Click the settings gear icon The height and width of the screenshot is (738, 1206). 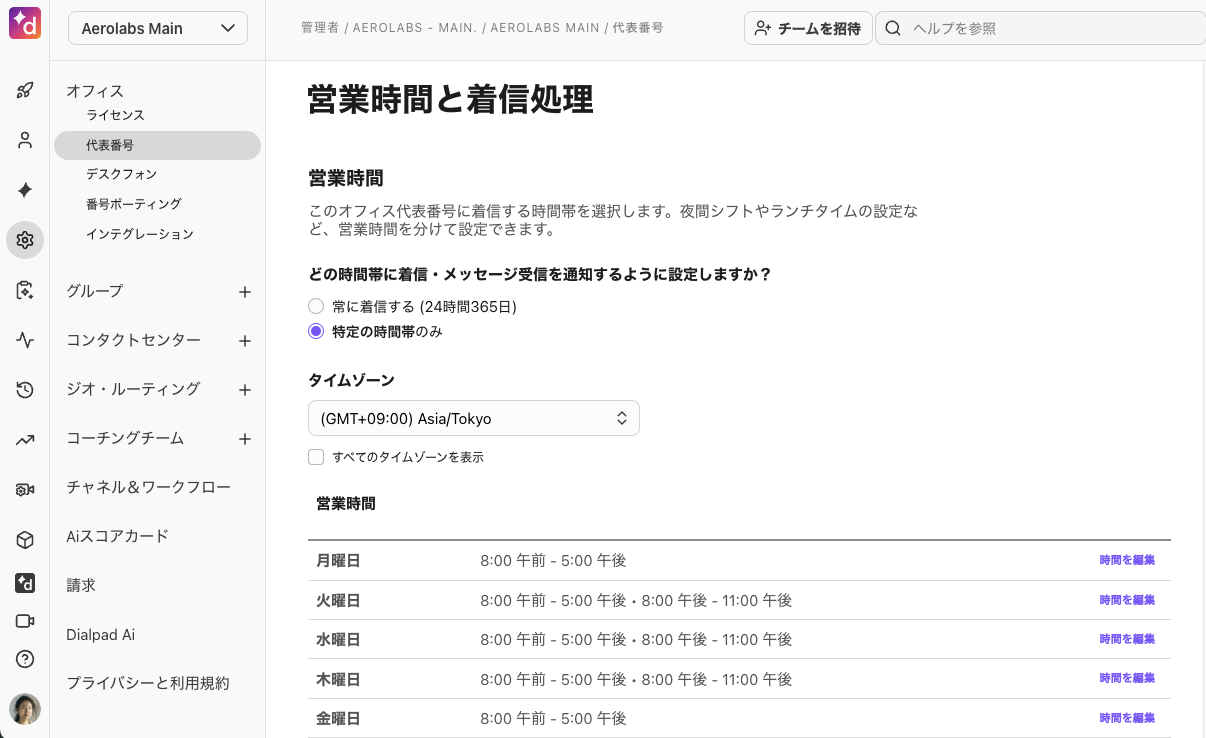(x=25, y=240)
